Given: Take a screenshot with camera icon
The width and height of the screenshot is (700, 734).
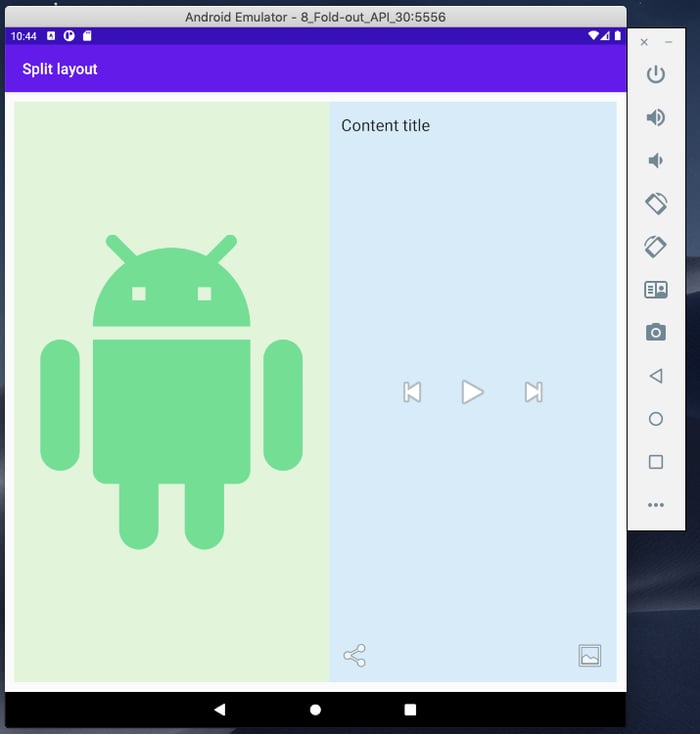Looking at the screenshot, I should 656,332.
